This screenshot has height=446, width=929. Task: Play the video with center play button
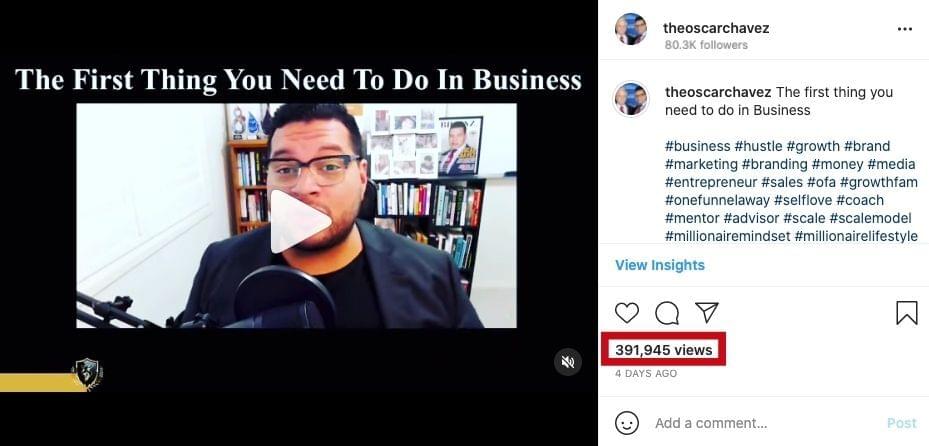tap(300, 221)
